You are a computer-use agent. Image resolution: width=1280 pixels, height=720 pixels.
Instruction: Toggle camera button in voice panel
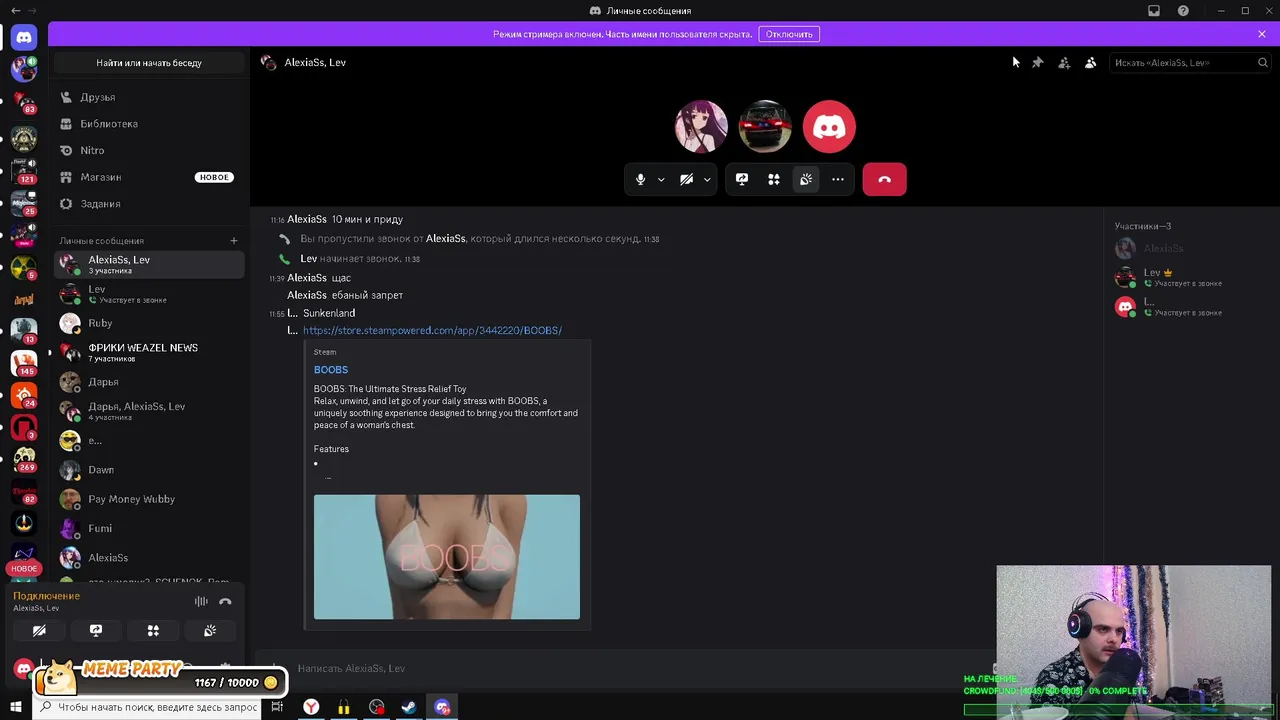39,631
